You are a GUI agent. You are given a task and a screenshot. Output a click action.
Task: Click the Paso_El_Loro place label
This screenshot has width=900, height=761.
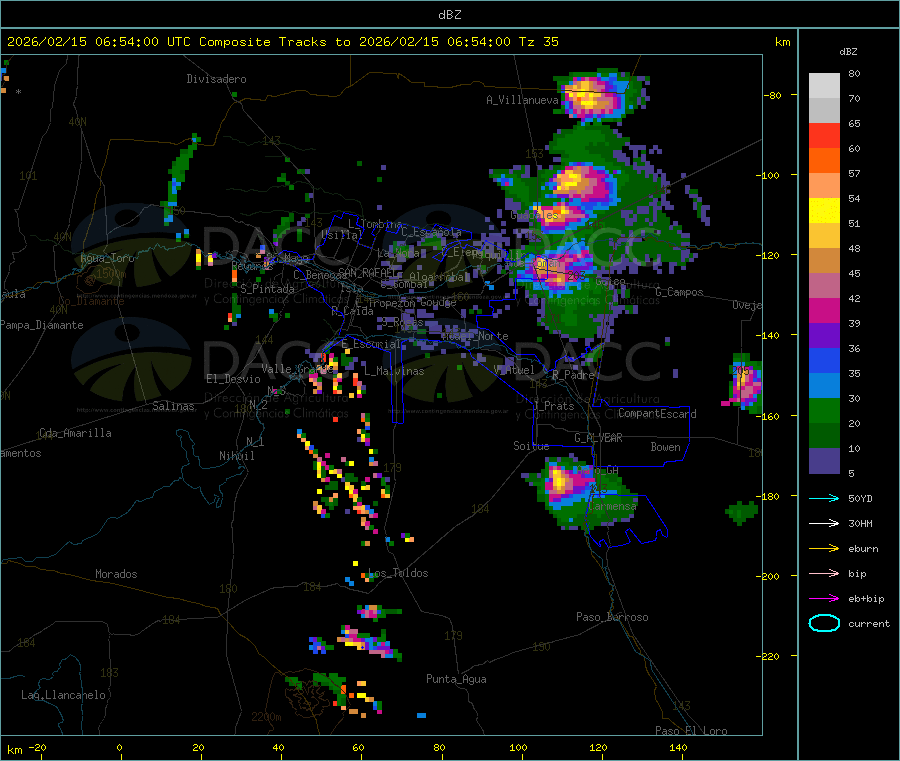click(692, 731)
